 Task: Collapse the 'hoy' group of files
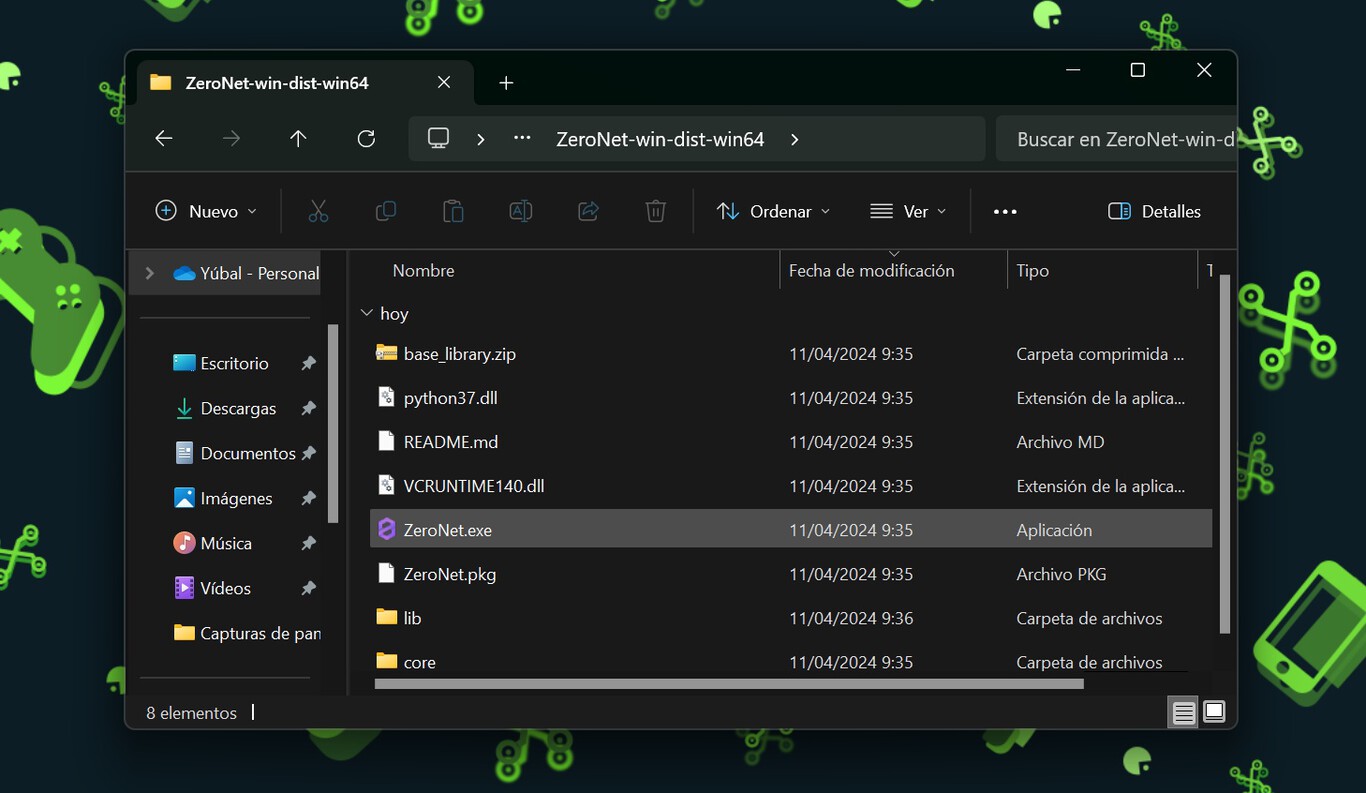(366, 313)
